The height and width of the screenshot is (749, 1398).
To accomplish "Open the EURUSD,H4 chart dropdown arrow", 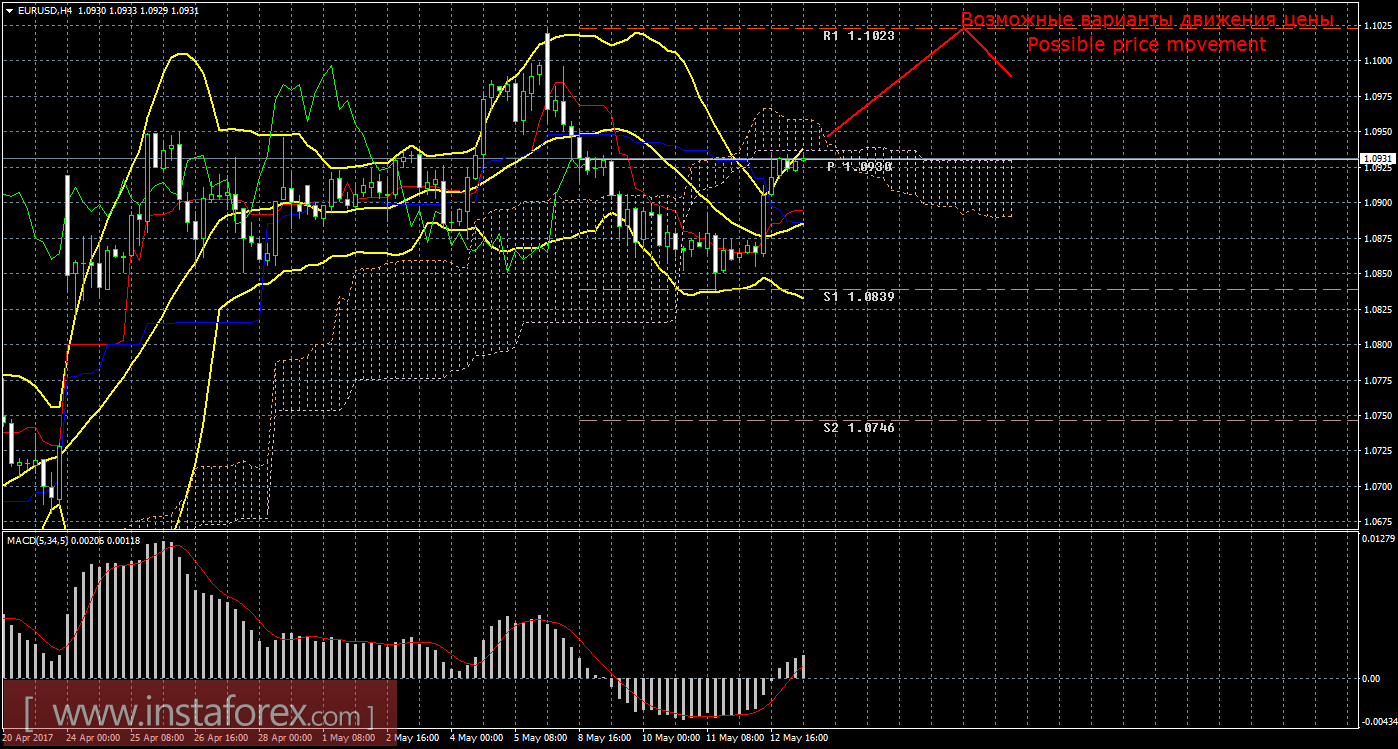I will (9, 9).
